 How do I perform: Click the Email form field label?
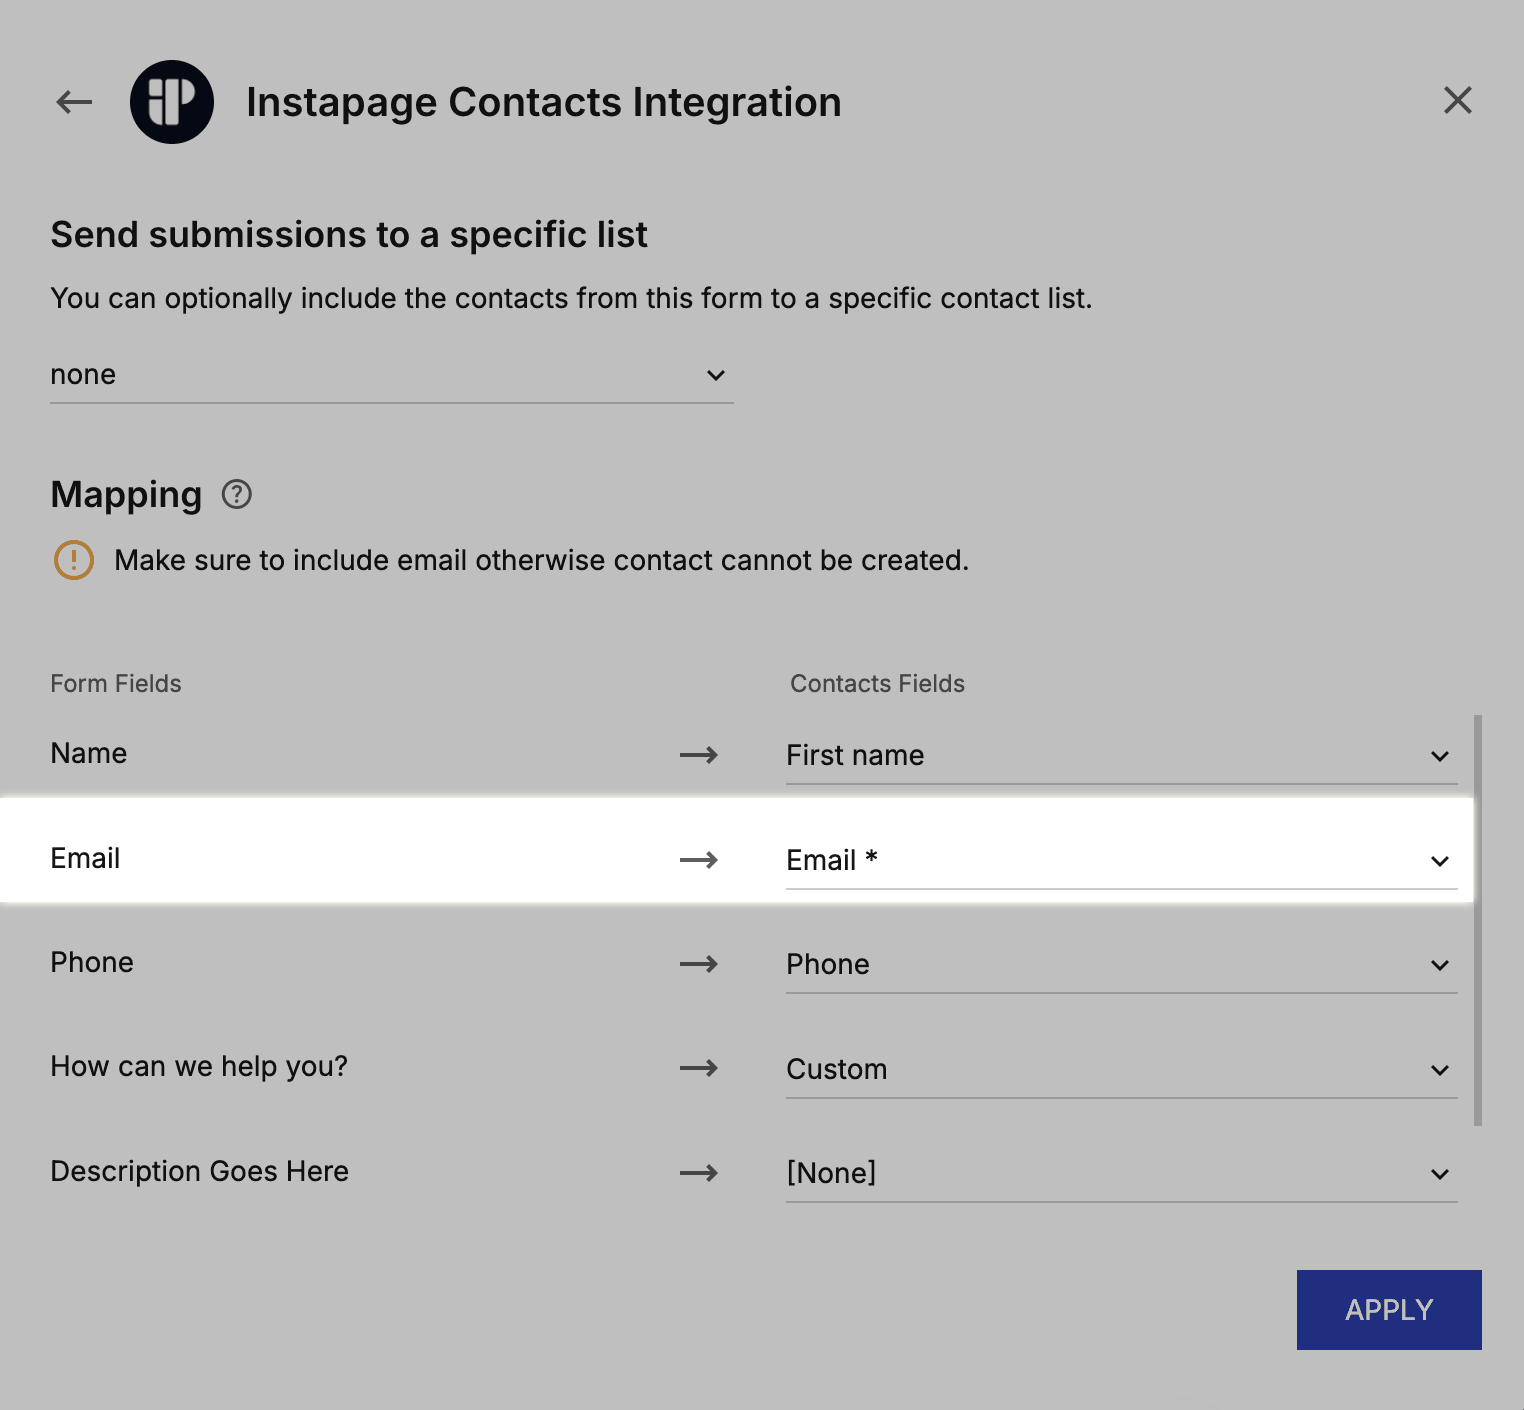tap(86, 859)
